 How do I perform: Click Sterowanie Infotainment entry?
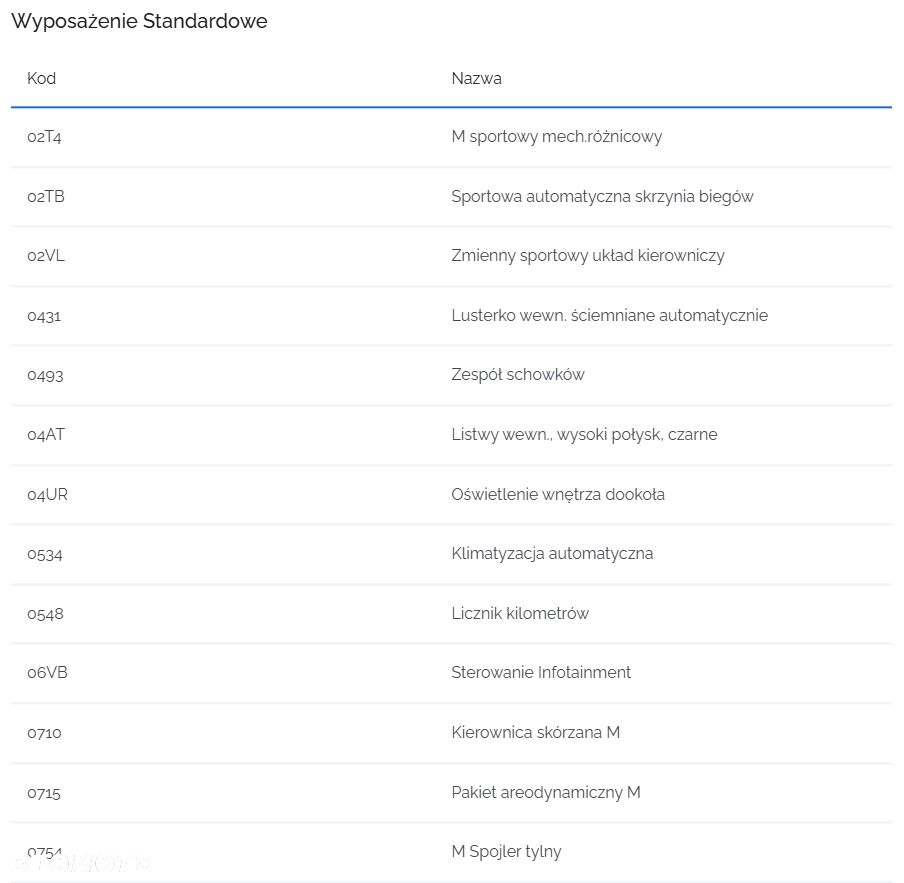[x=541, y=673]
